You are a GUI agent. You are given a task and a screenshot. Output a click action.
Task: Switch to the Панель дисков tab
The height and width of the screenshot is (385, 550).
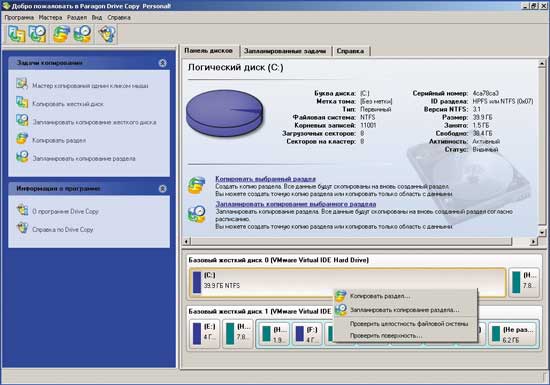(x=209, y=51)
